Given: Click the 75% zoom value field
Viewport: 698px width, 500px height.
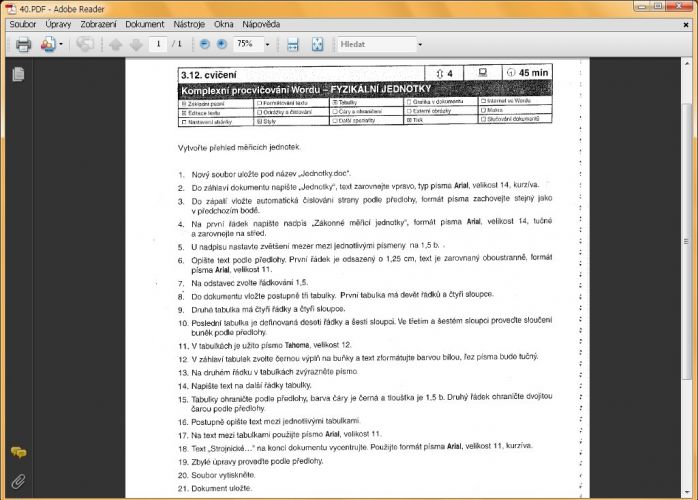Looking at the screenshot, I should (248, 44).
